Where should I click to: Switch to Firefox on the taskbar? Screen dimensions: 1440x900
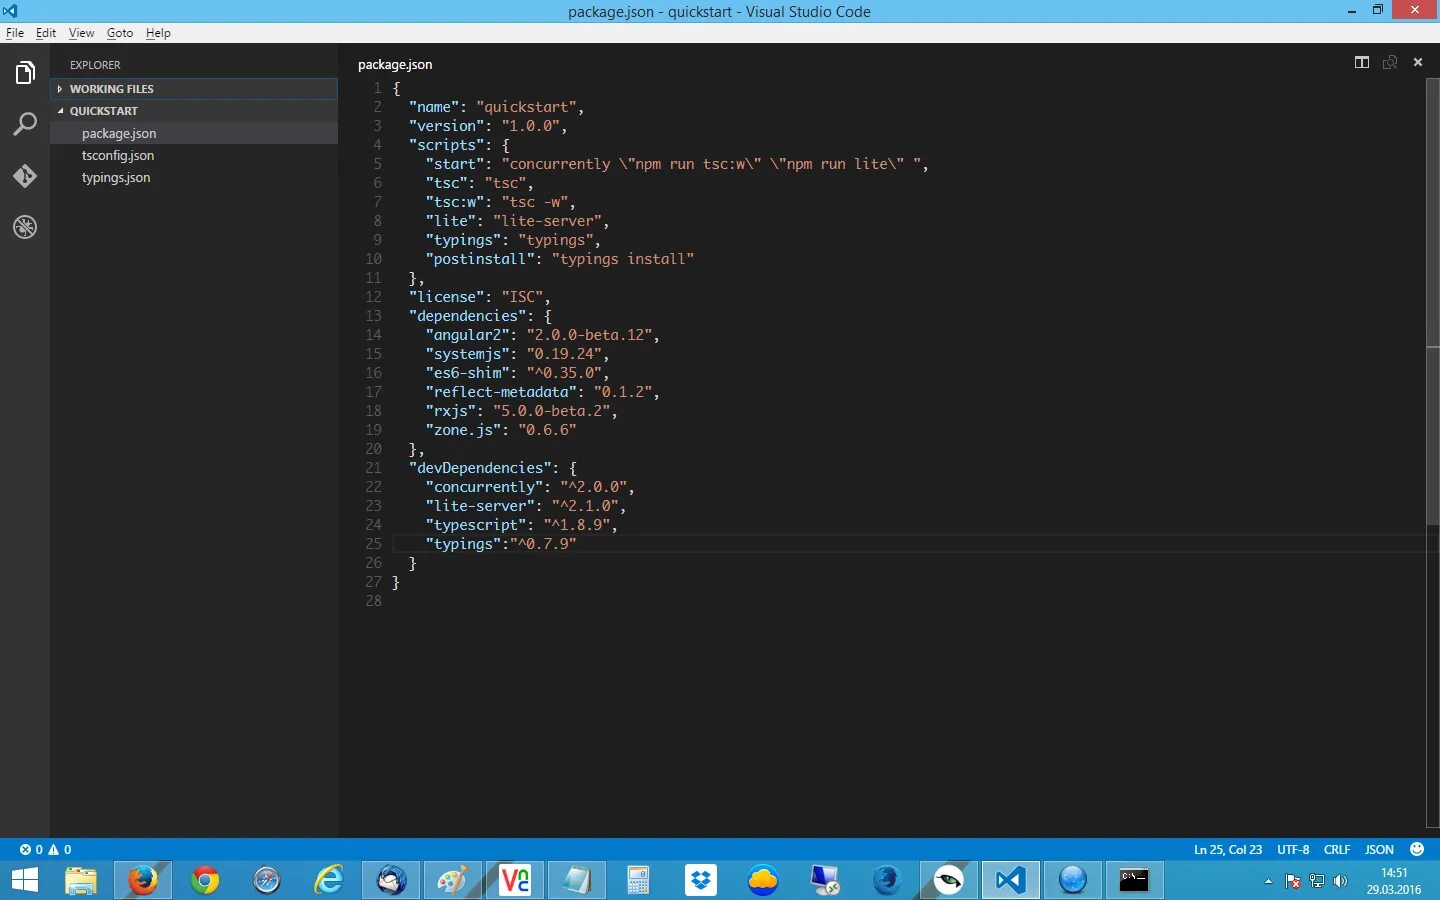coord(143,880)
